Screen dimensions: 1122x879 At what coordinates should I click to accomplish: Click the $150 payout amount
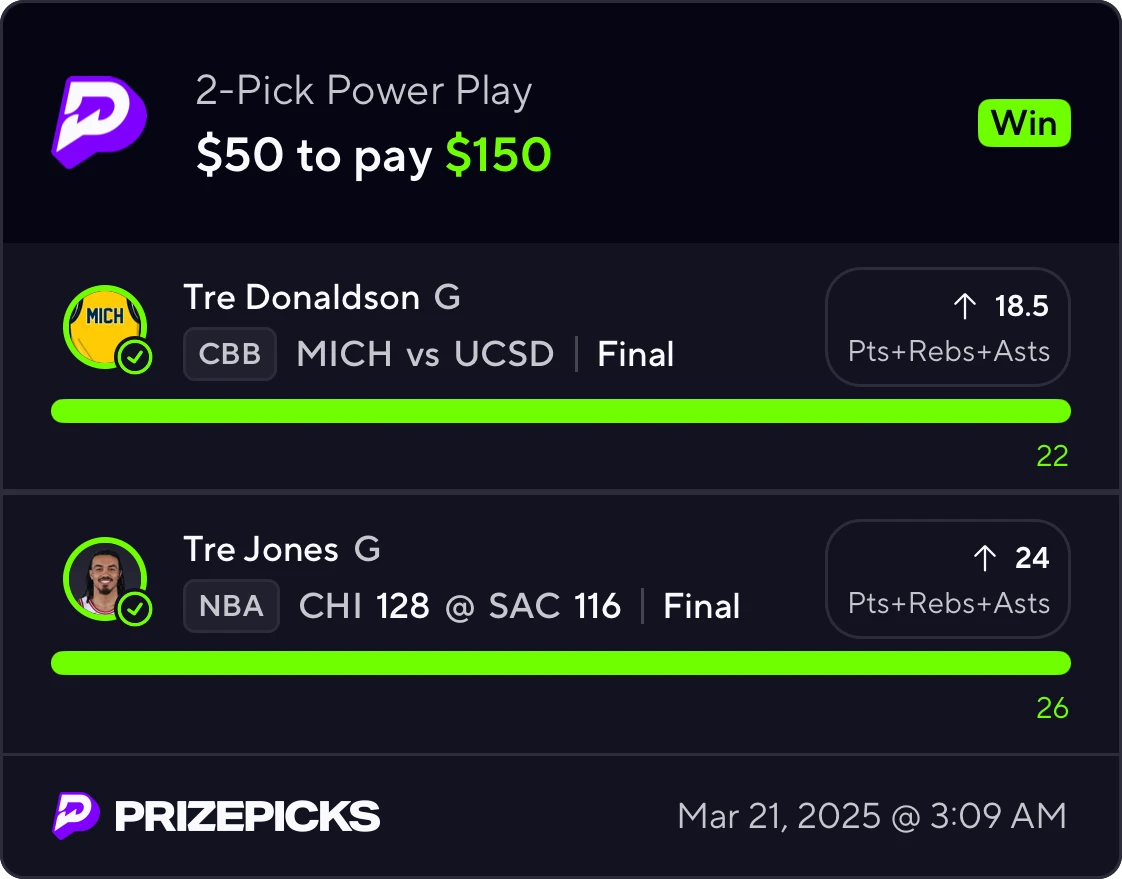coord(498,155)
